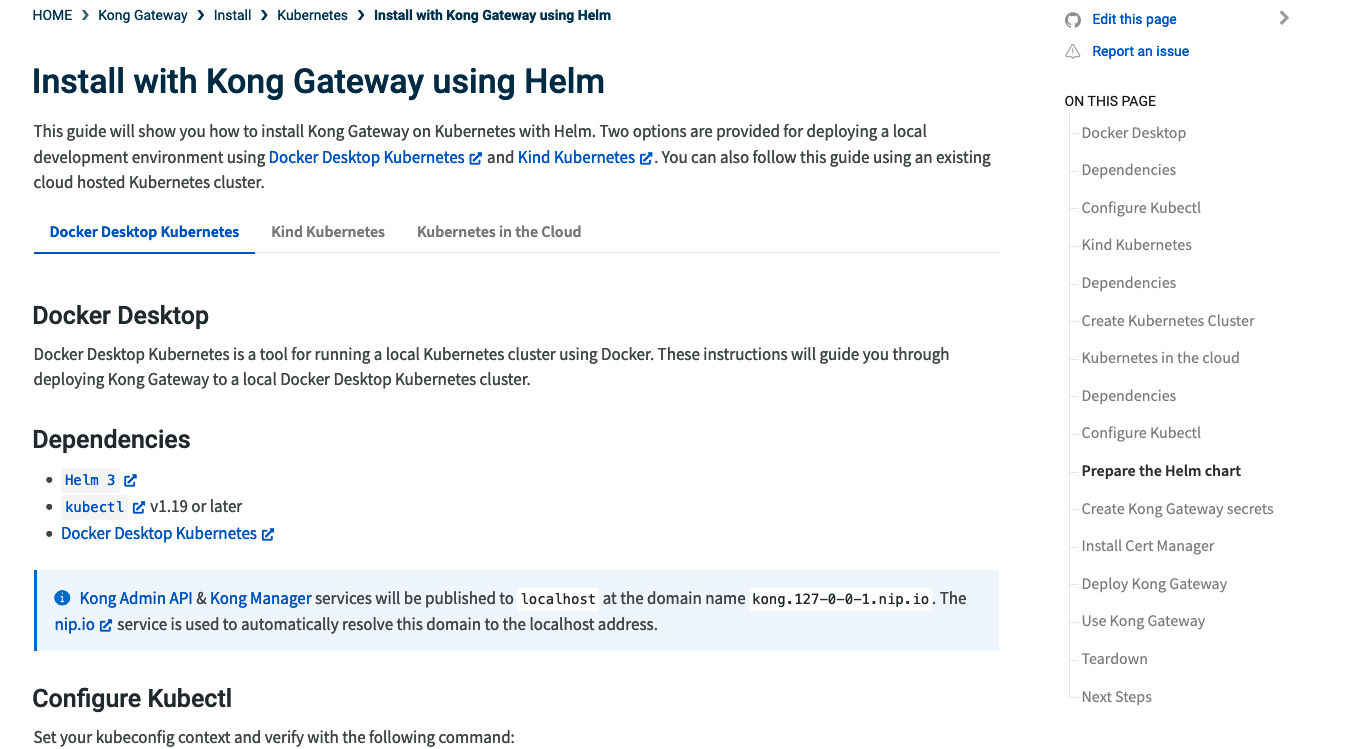Collapse the sidebar using the right chevron arrow
The width and height of the screenshot is (1347, 749).
(x=1284, y=17)
